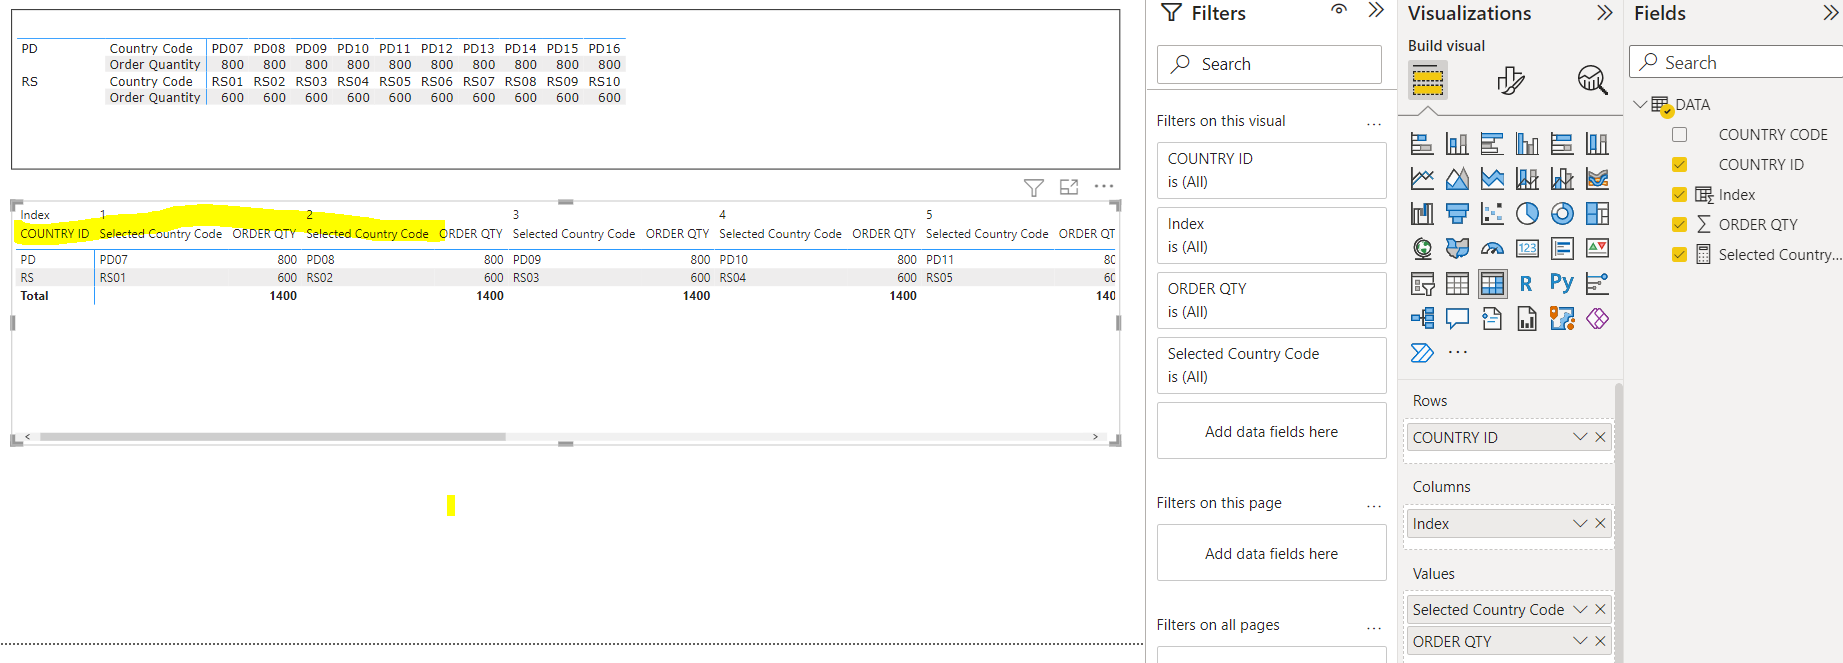The height and width of the screenshot is (663, 1843).
Task: Select the clustered bar chart visual
Action: point(1492,144)
